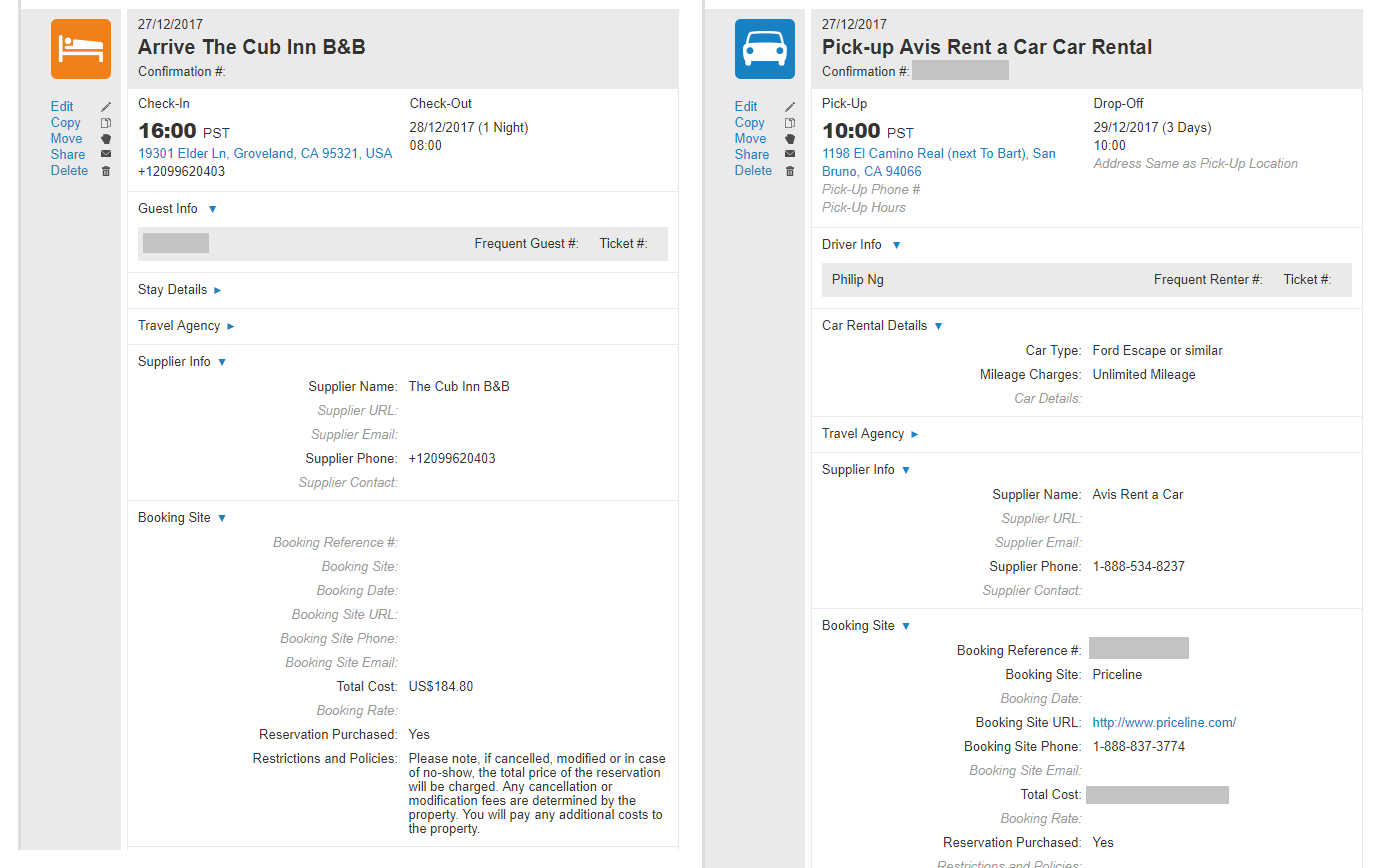Click the copy icon beside car rental Copy
Screen dimensions: 1374x868
click(790, 122)
